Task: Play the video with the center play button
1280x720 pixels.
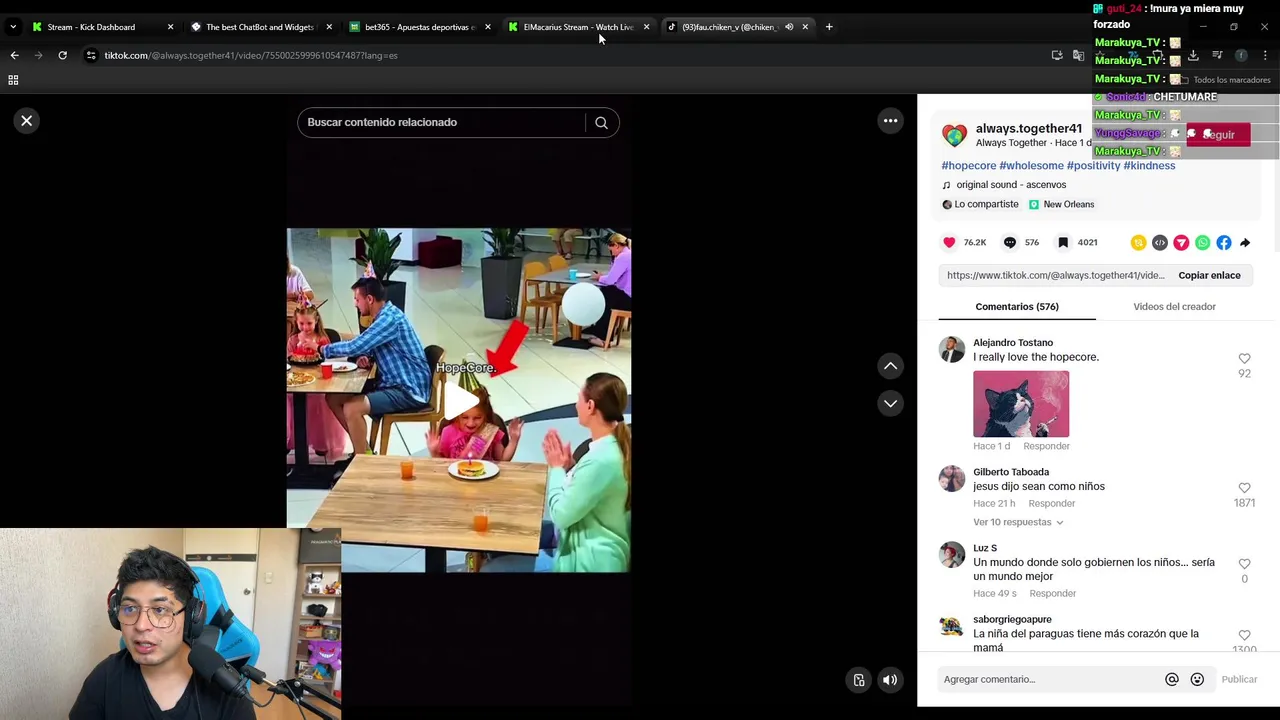Action: (x=460, y=401)
